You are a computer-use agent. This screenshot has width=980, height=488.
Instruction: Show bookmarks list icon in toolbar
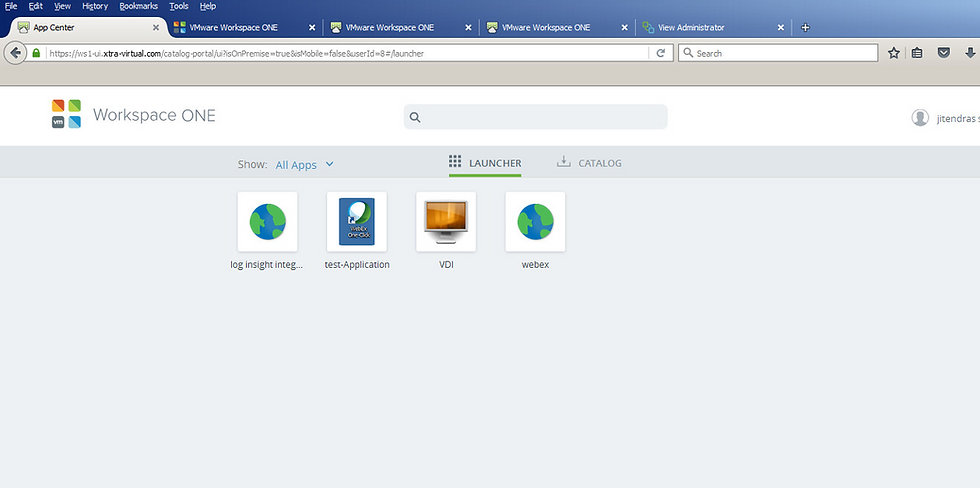tap(917, 53)
